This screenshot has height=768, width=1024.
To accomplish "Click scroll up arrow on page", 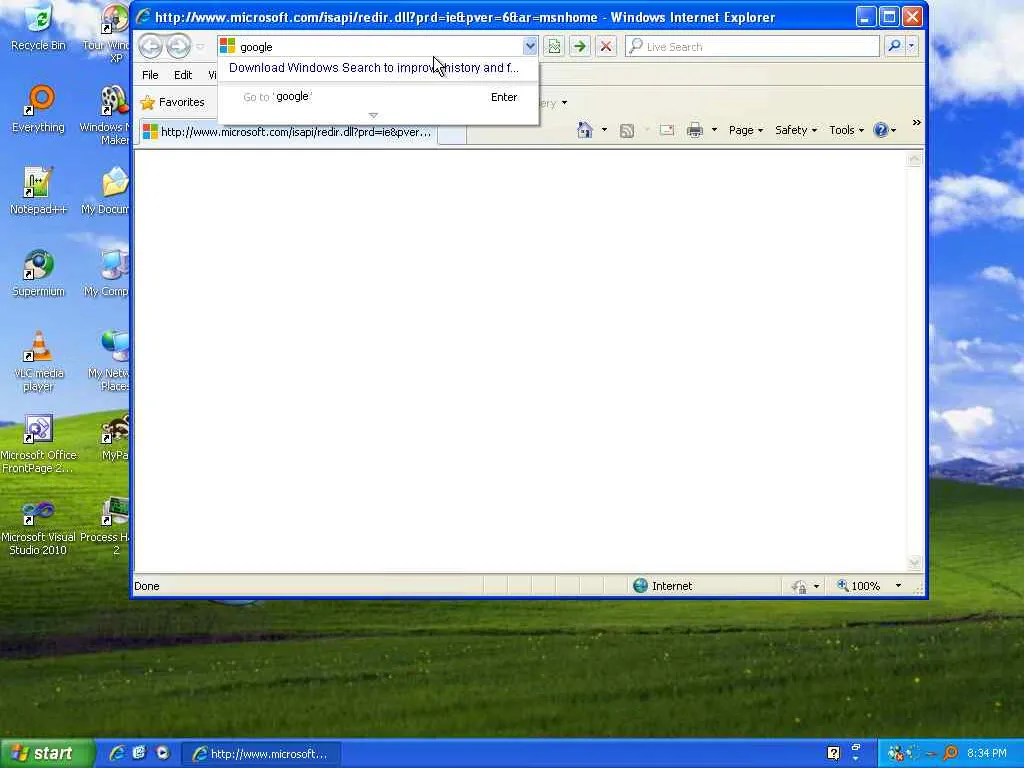I will [x=914, y=159].
